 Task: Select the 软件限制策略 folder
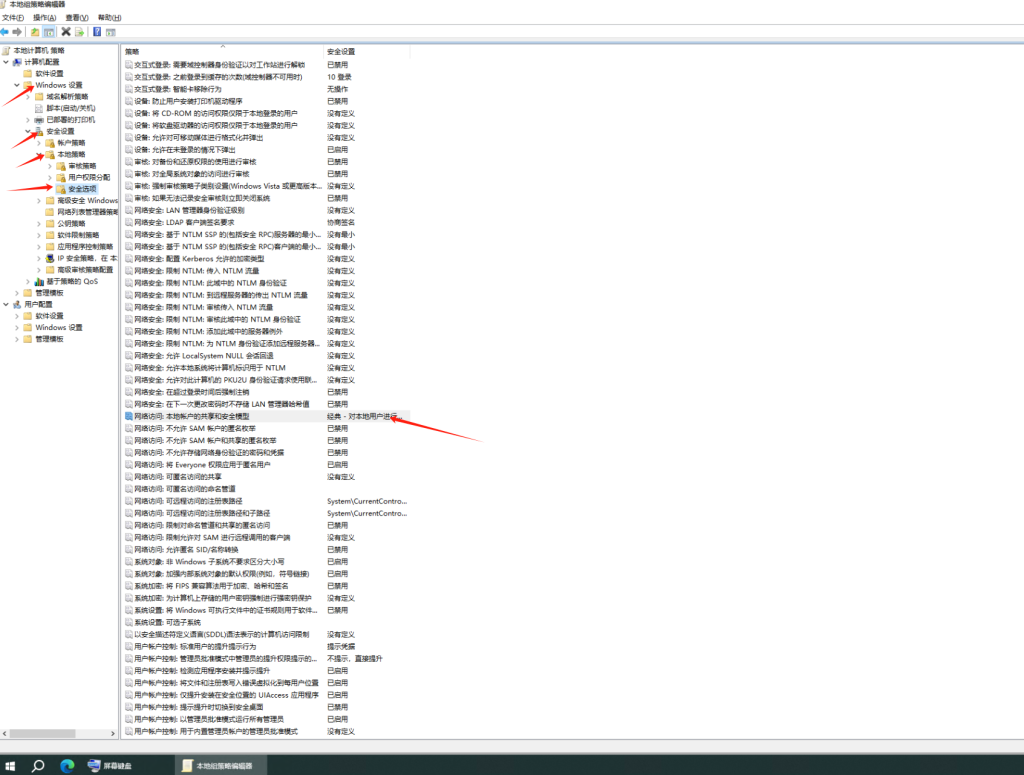point(78,235)
